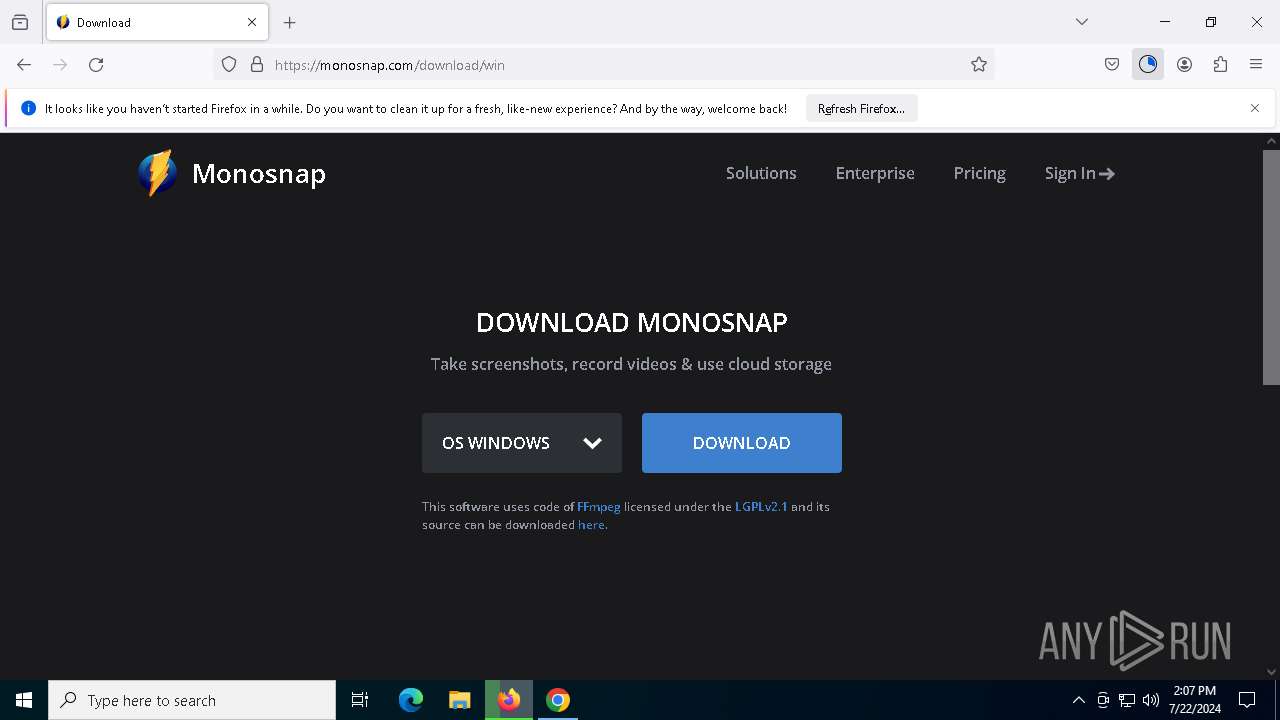Launch Google Chrome from taskbar

point(558,700)
